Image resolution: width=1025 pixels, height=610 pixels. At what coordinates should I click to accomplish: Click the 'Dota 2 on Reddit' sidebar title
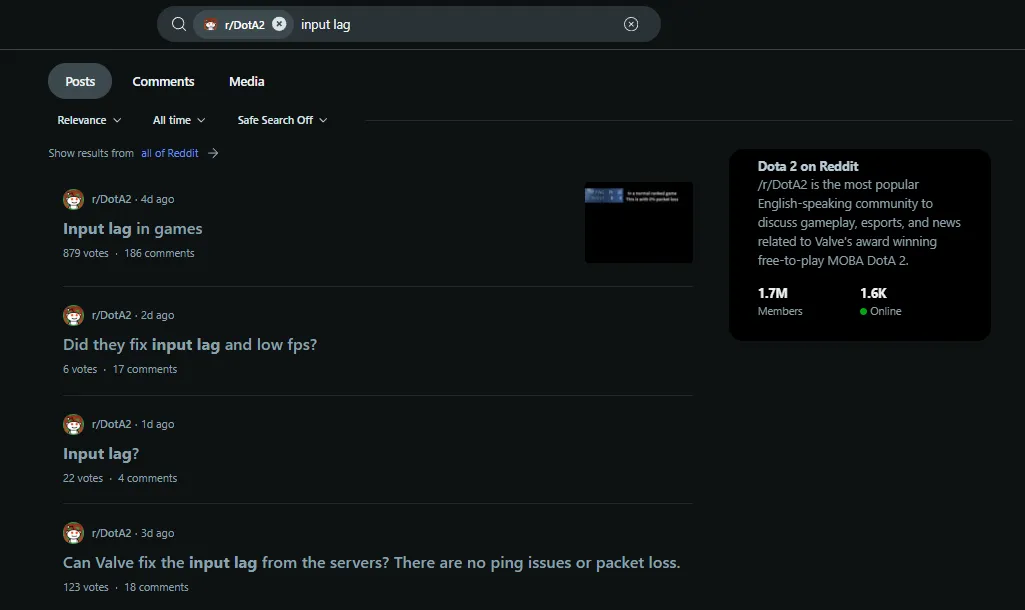click(808, 166)
